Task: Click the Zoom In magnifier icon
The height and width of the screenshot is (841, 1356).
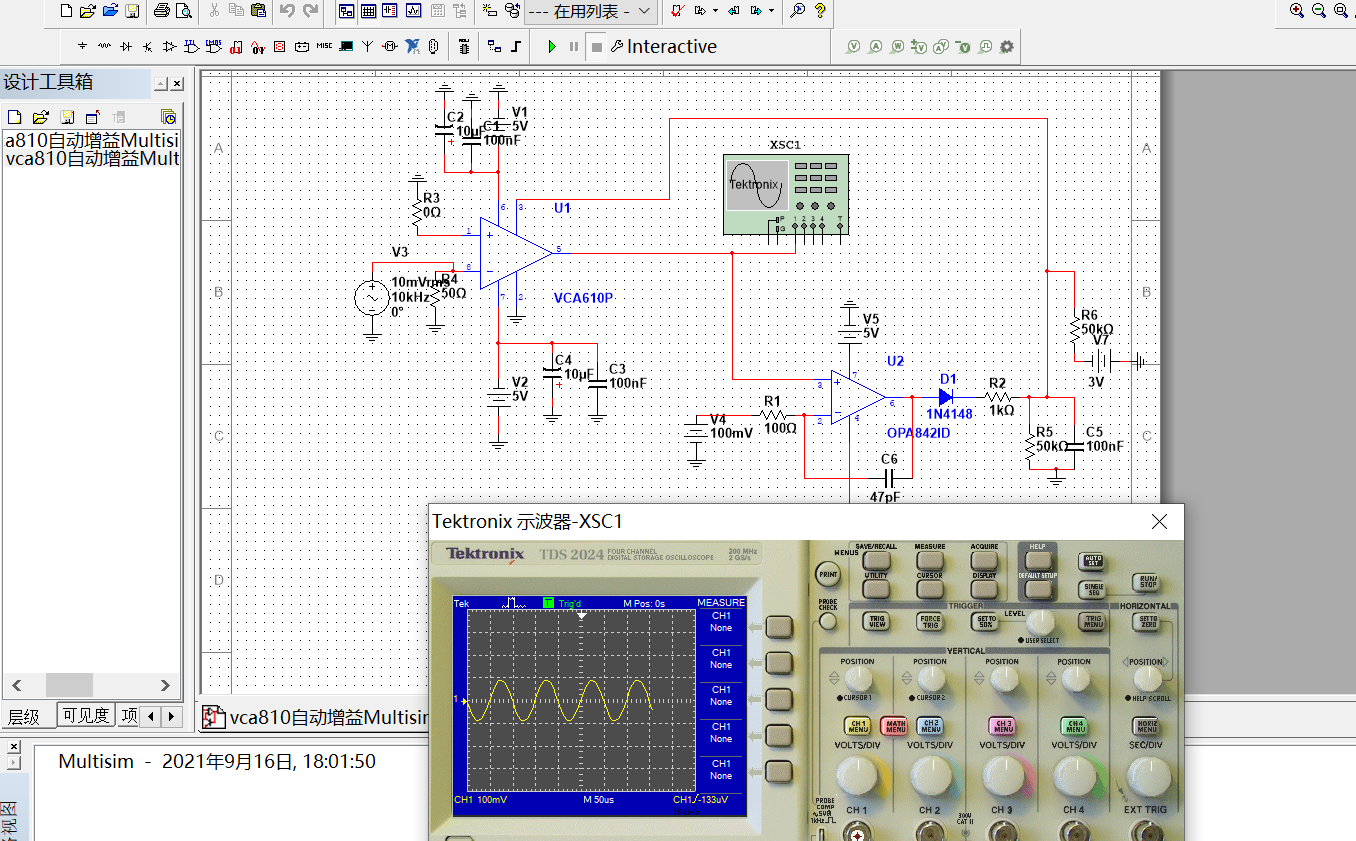Action: click(1297, 11)
